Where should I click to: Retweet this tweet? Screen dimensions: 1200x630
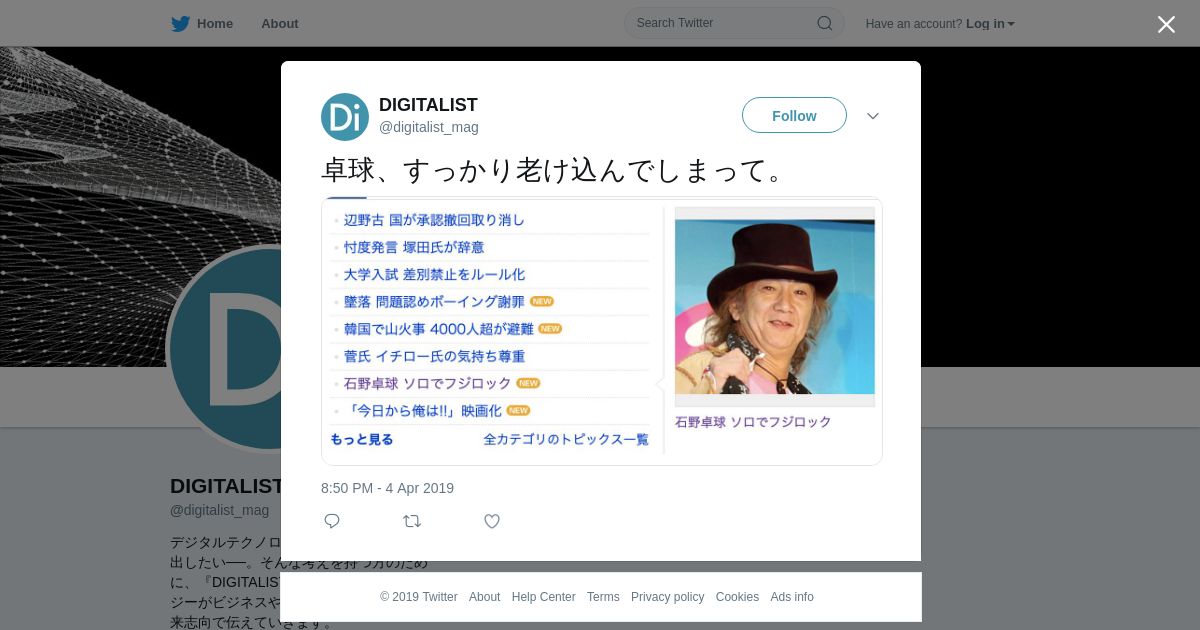pyautogui.click(x=412, y=521)
